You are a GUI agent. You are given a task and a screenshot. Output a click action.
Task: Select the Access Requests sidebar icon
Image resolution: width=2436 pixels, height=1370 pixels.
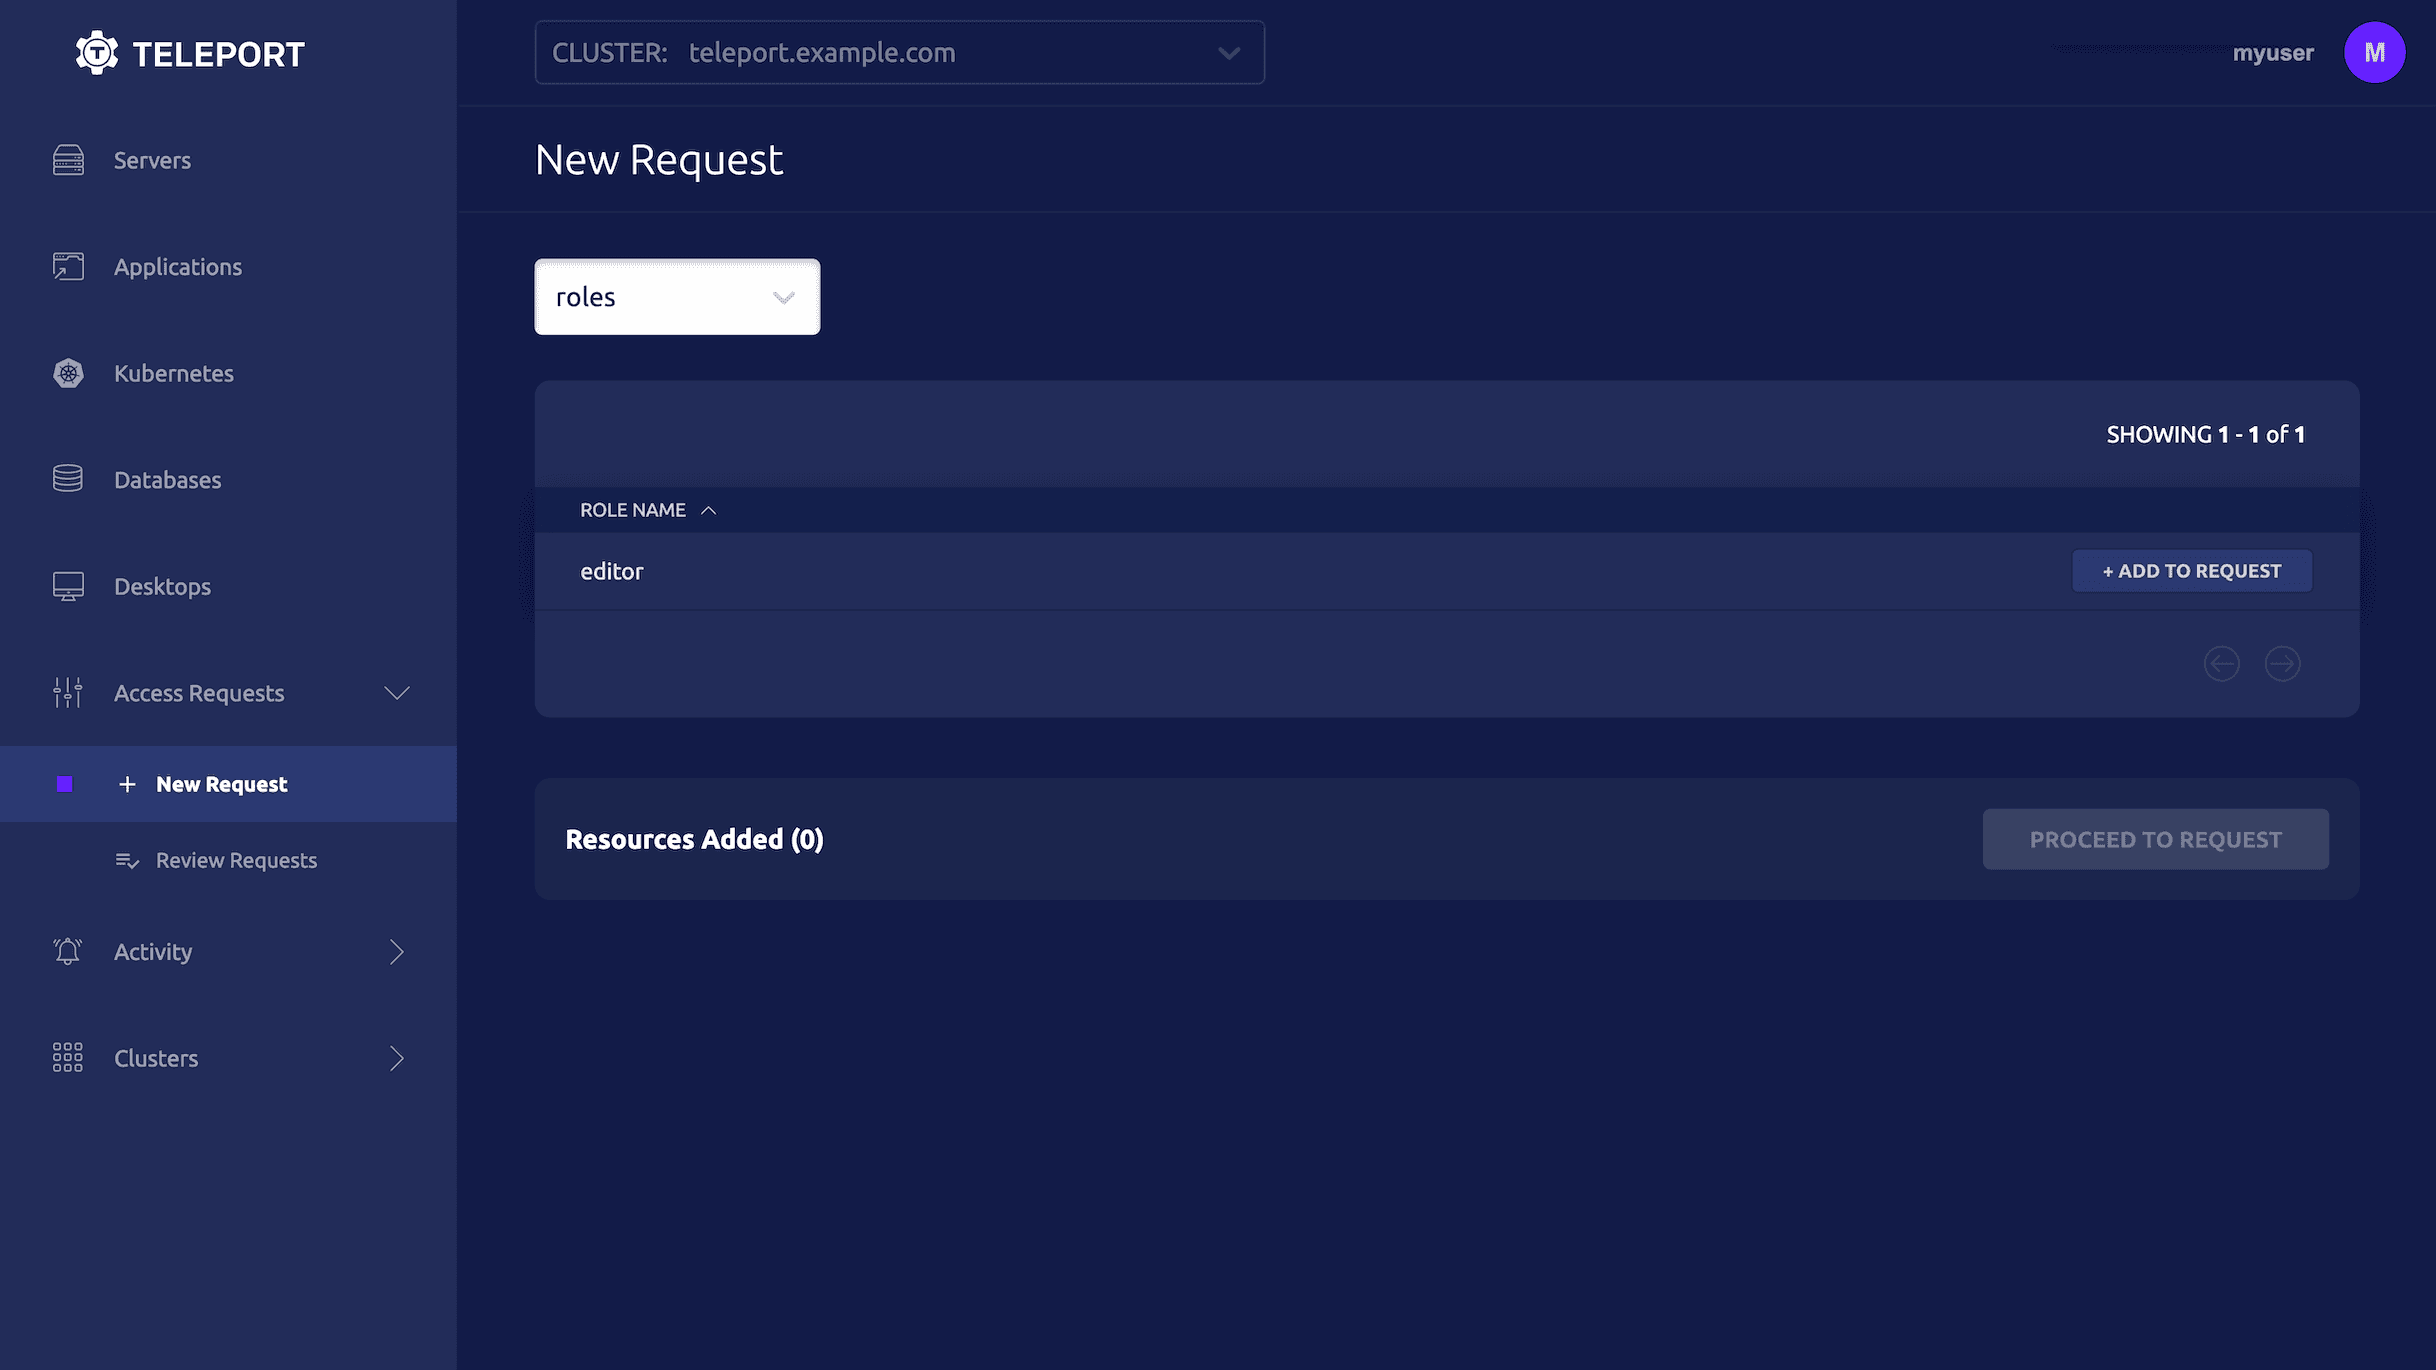(x=67, y=693)
